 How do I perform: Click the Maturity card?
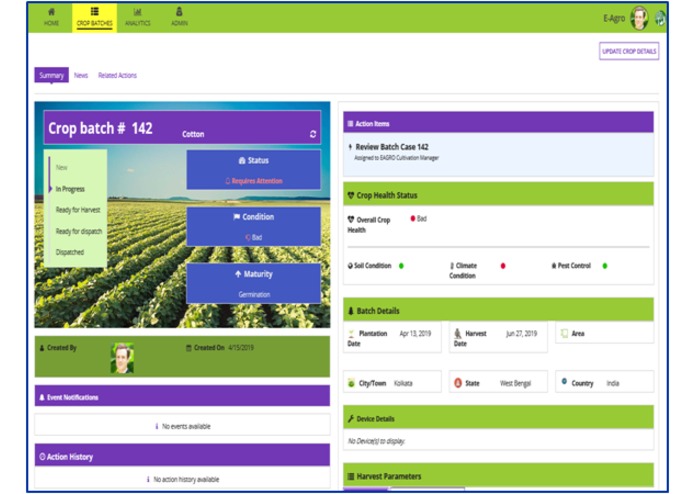(254, 283)
